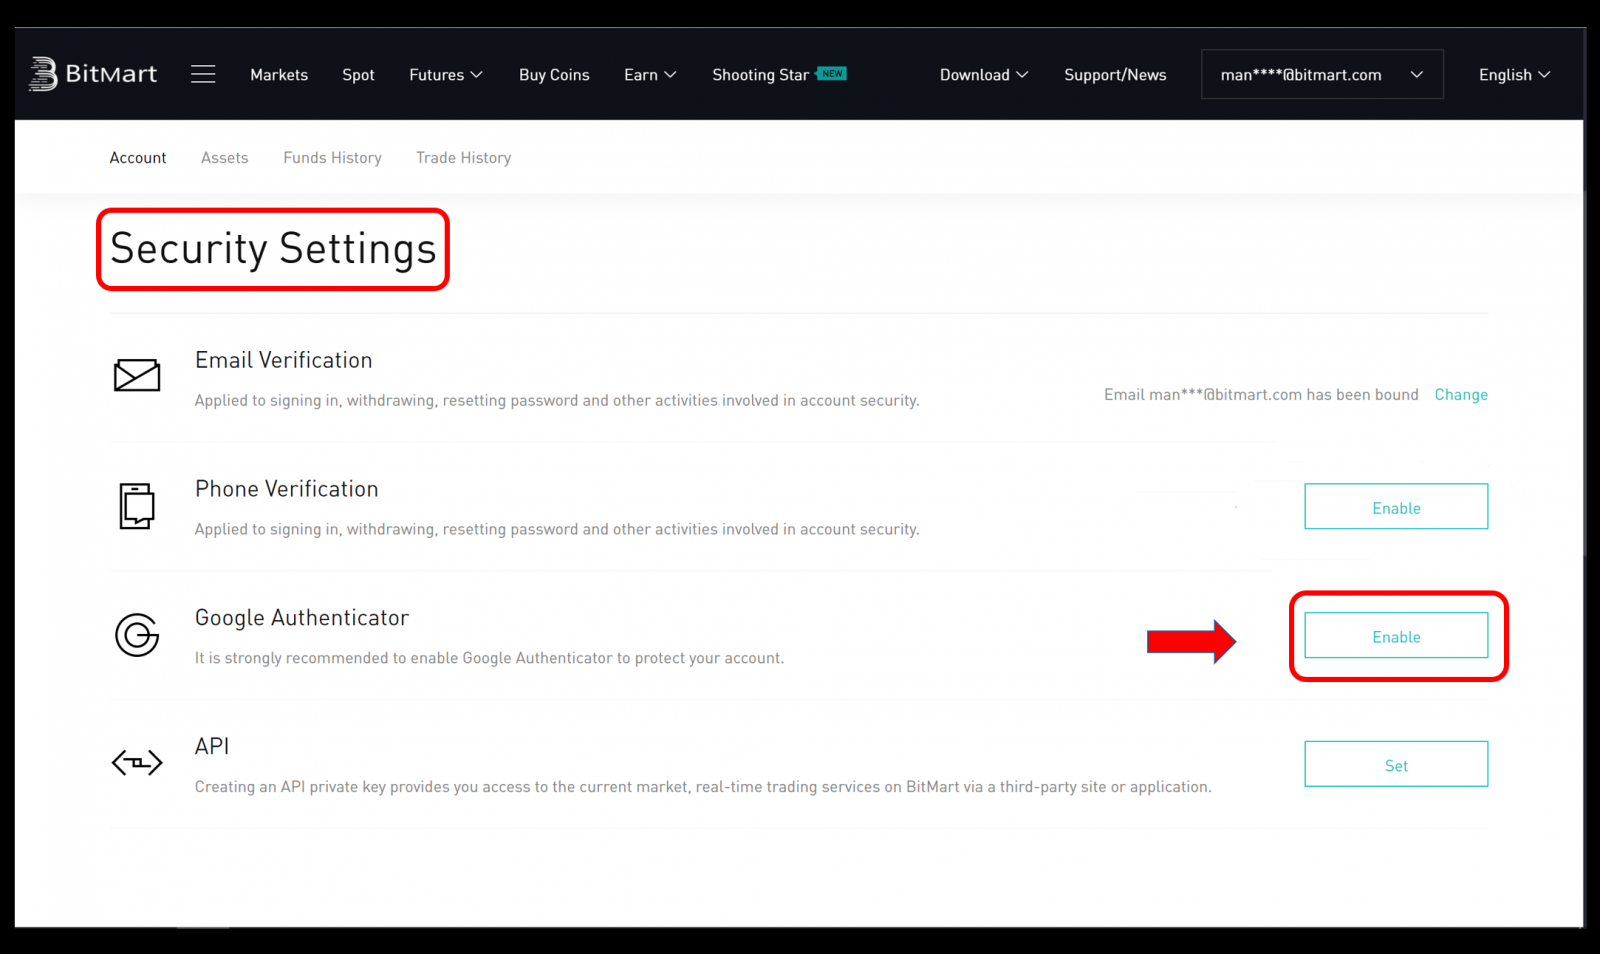
Task: Expand the account email dropdown
Action: (1320, 74)
